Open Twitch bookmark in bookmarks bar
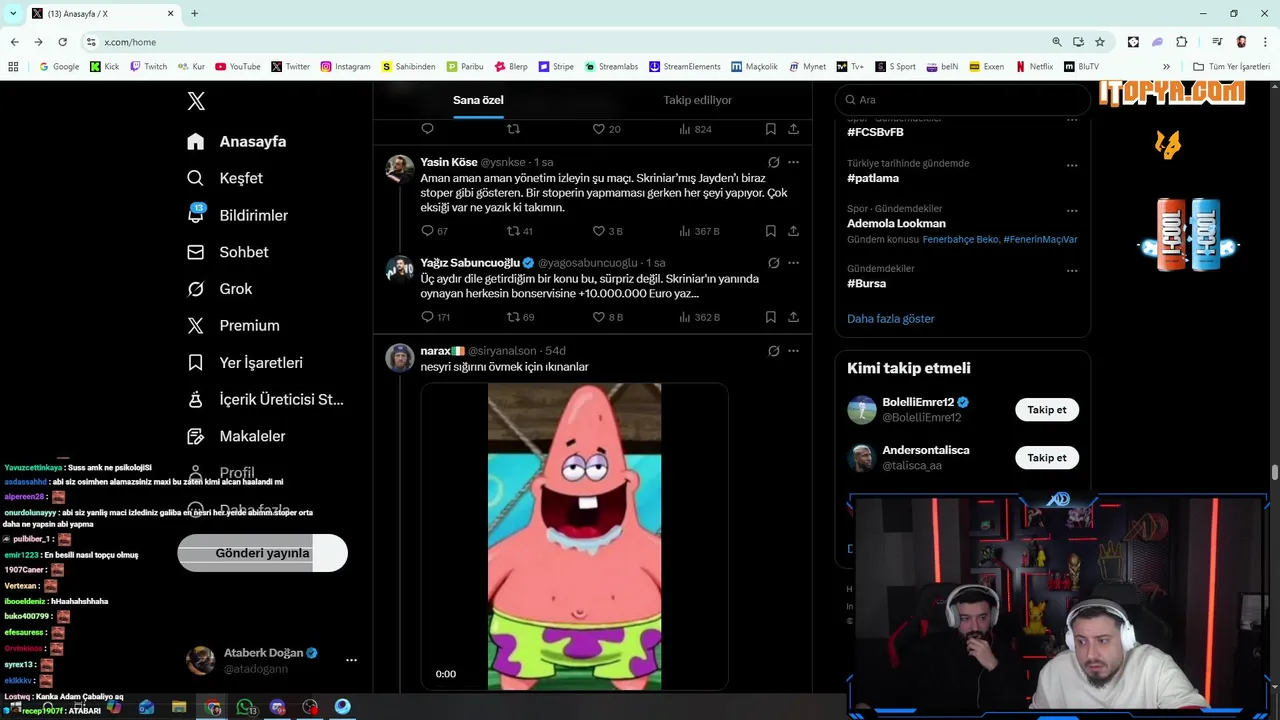 point(149,67)
